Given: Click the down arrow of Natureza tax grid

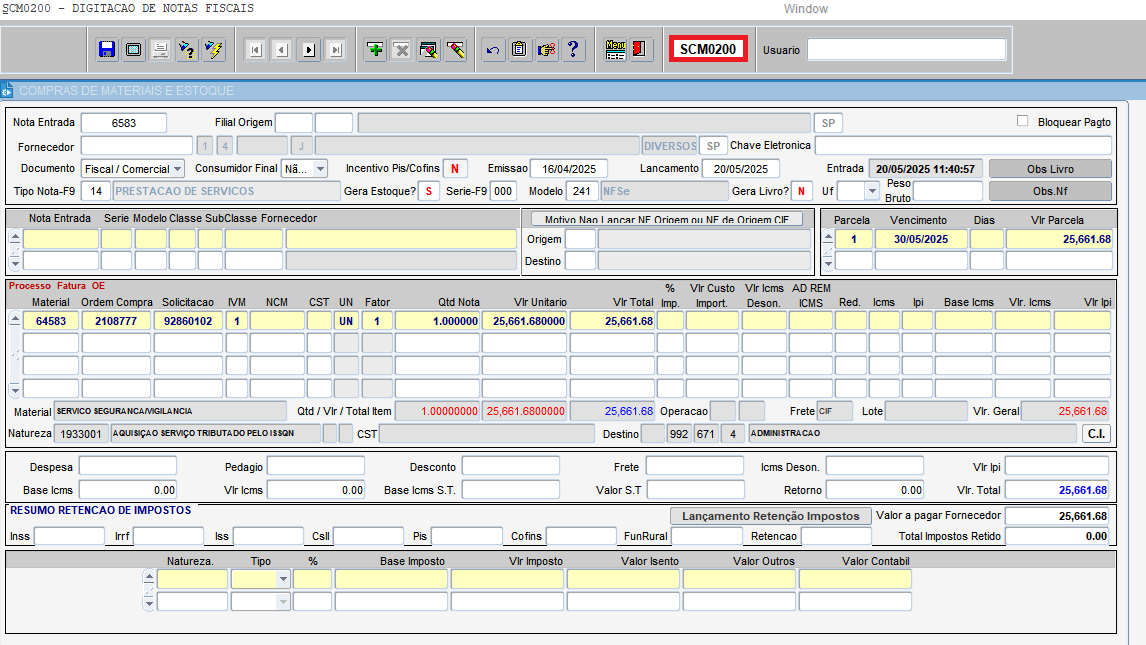Looking at the screenshot, I should point(149,603).
